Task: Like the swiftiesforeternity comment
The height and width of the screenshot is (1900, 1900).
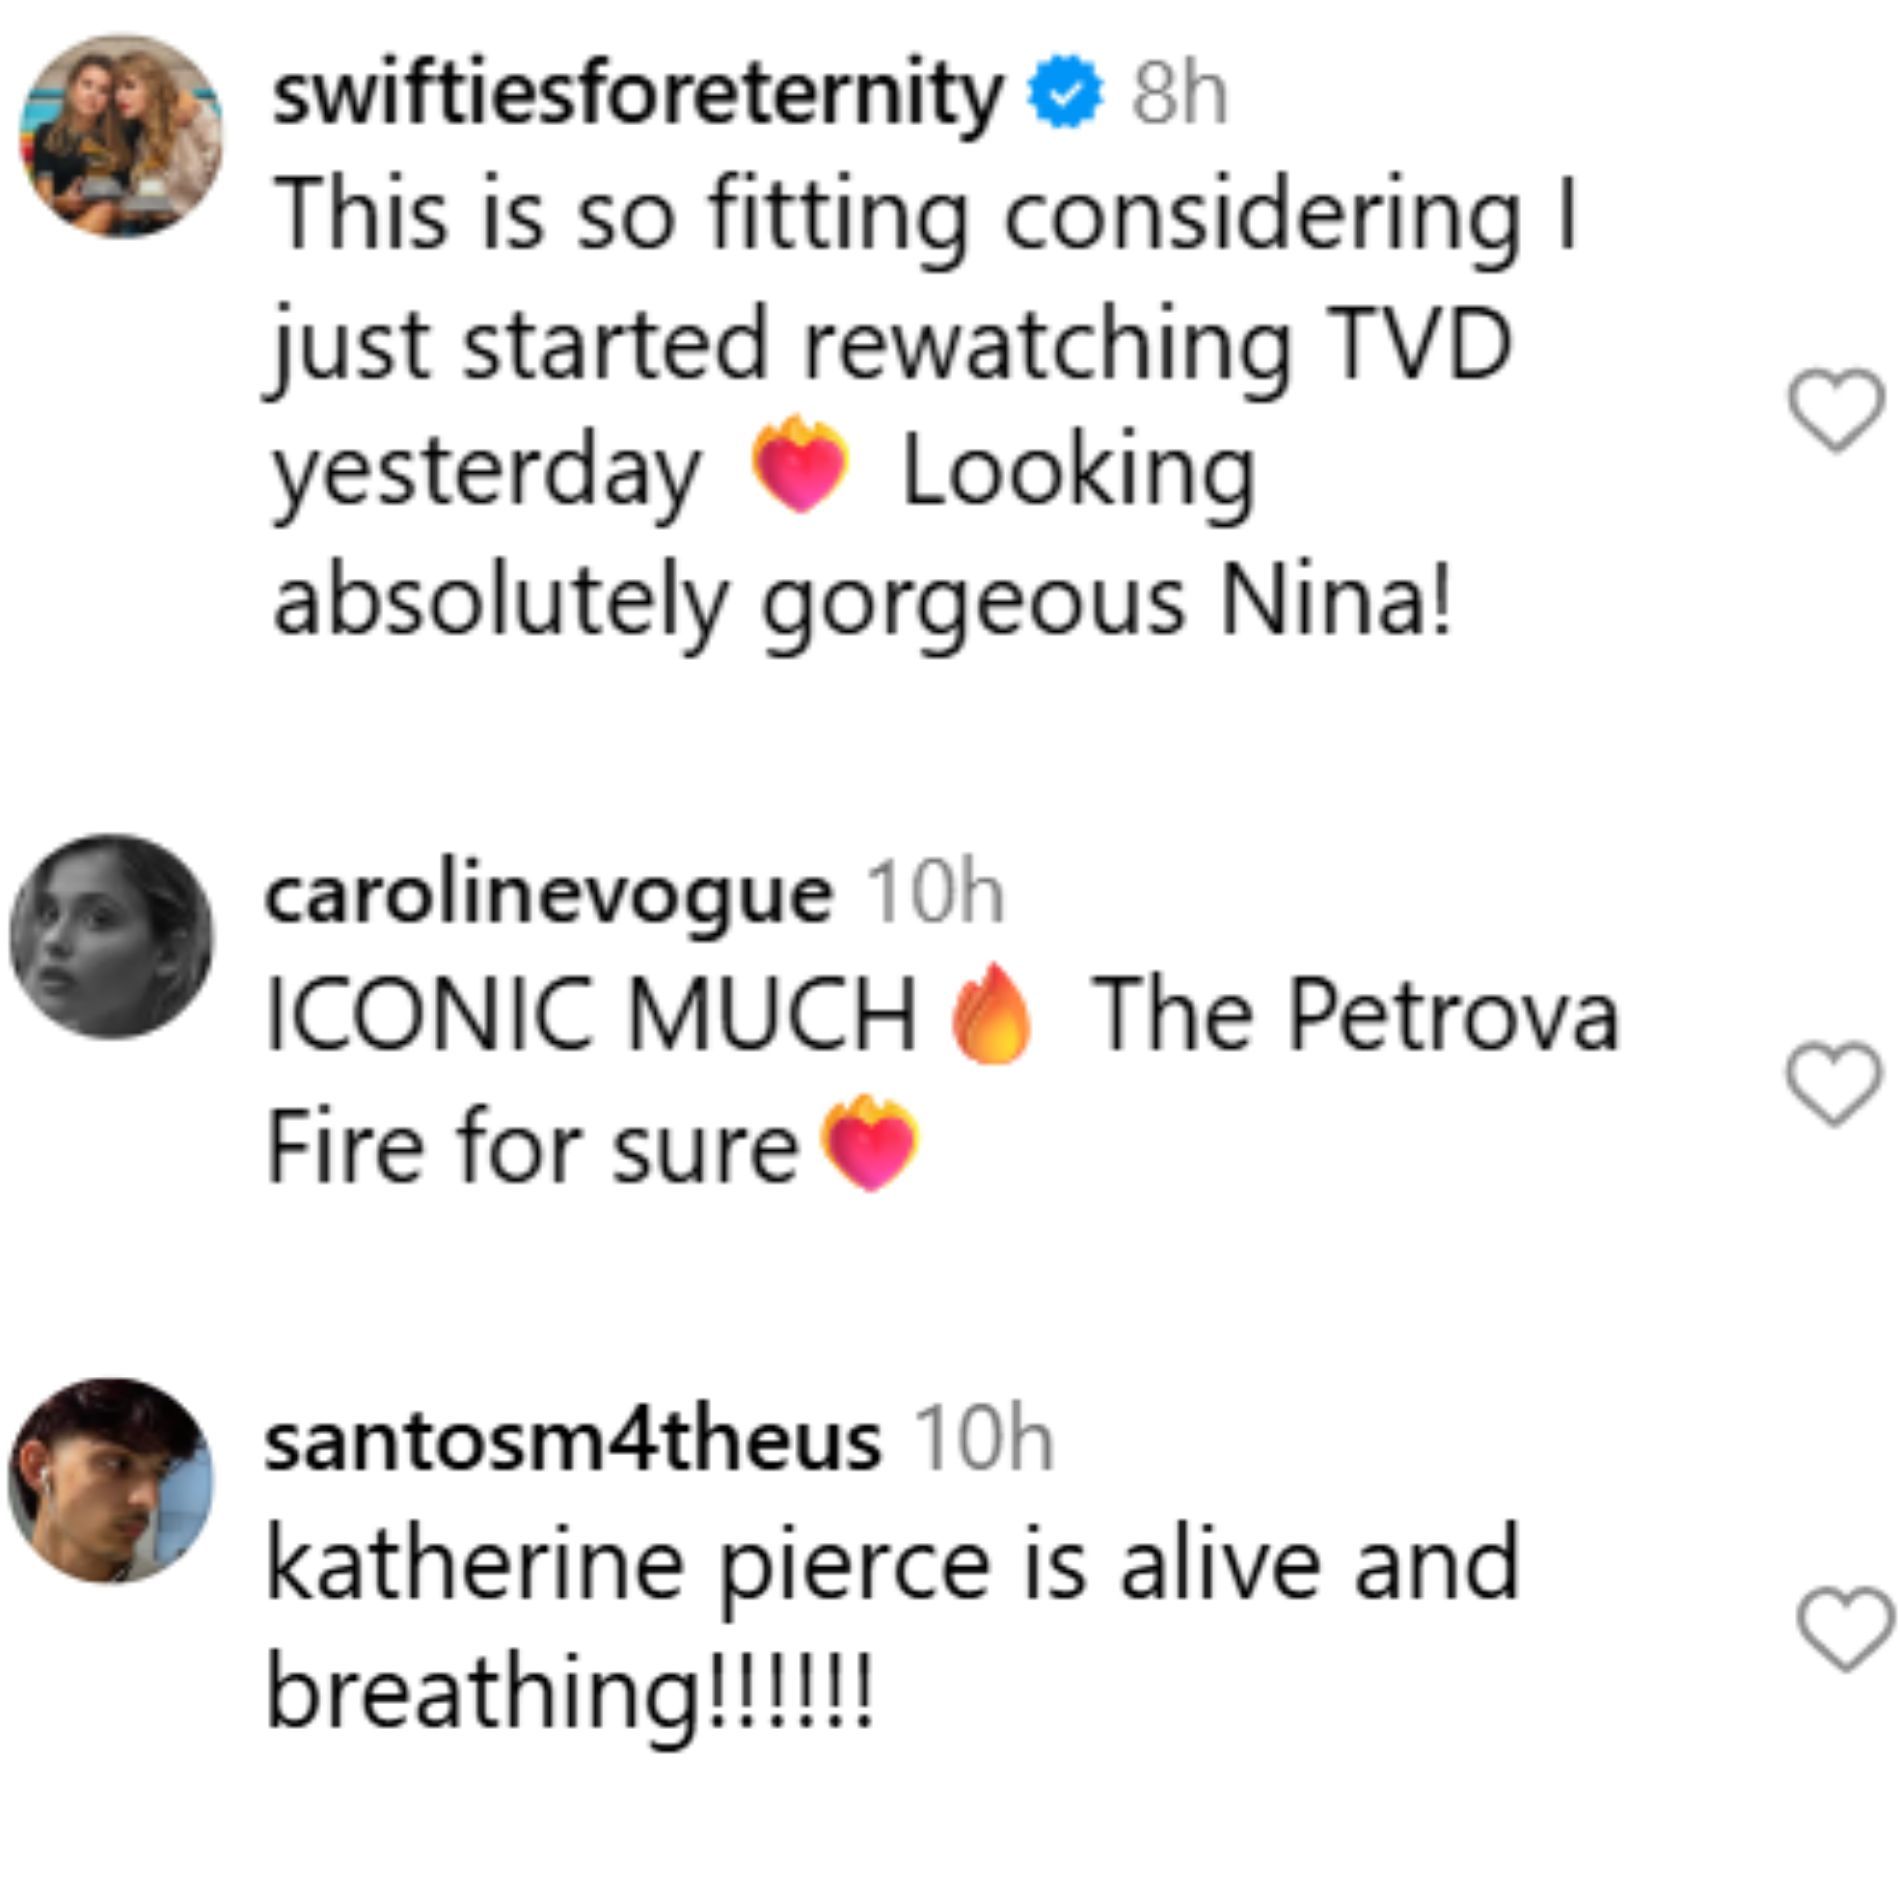Action: pos(1835,410)
